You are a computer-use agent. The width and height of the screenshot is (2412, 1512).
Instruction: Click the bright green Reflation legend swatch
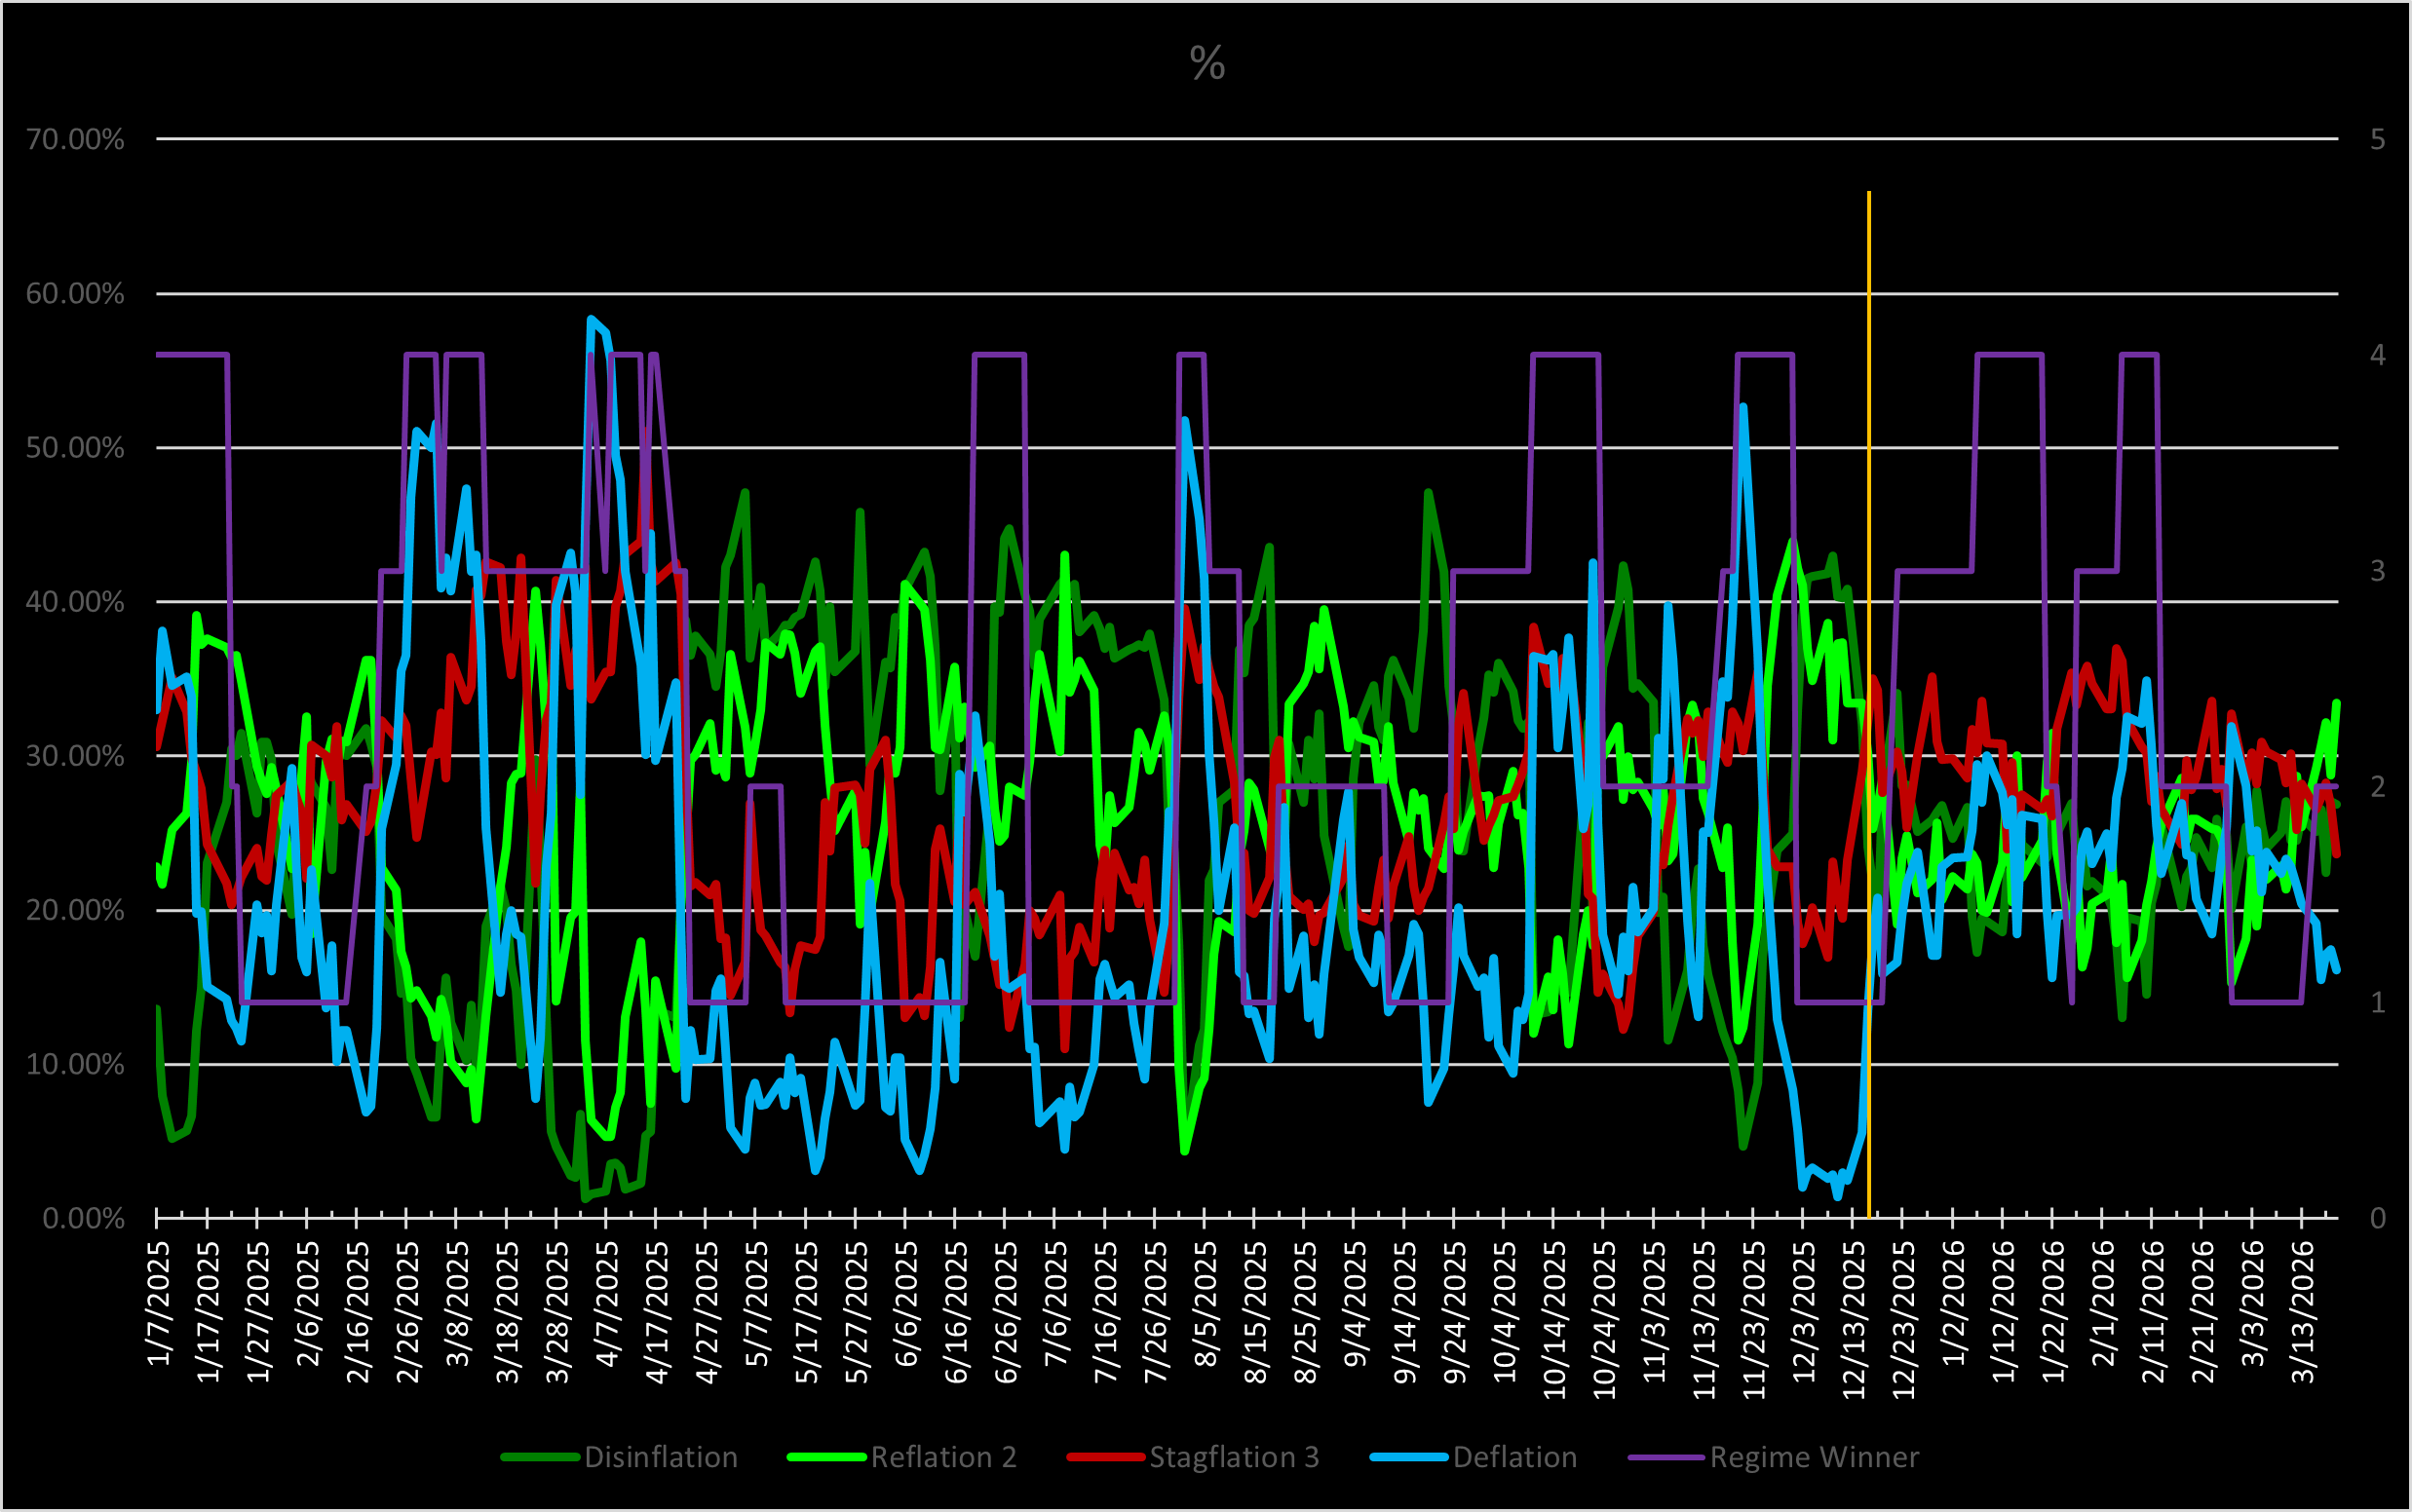826,1458
